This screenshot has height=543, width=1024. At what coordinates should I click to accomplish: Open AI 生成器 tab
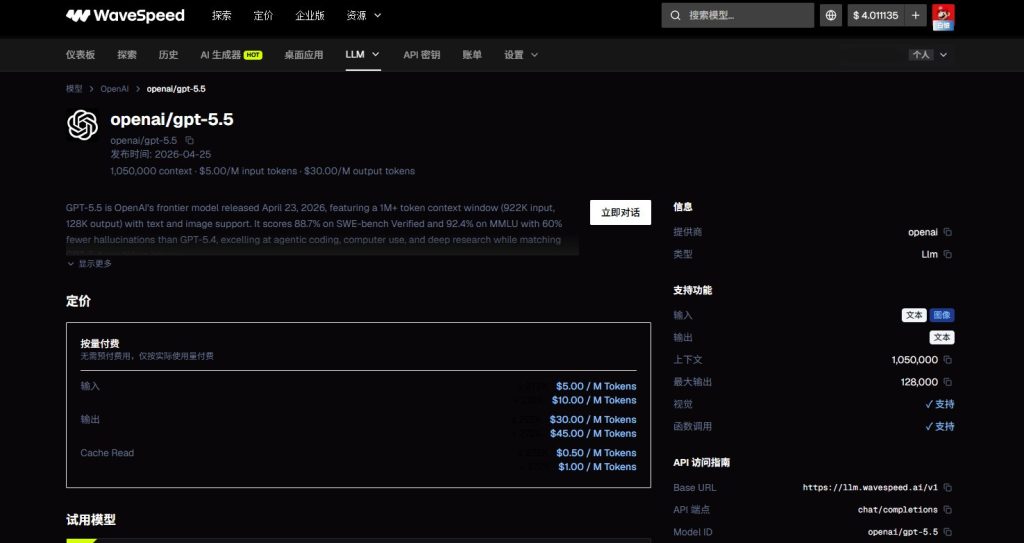pos(231,55)
